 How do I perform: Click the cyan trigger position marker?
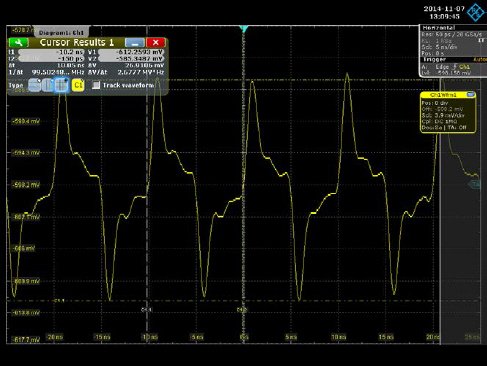(244, 29)
